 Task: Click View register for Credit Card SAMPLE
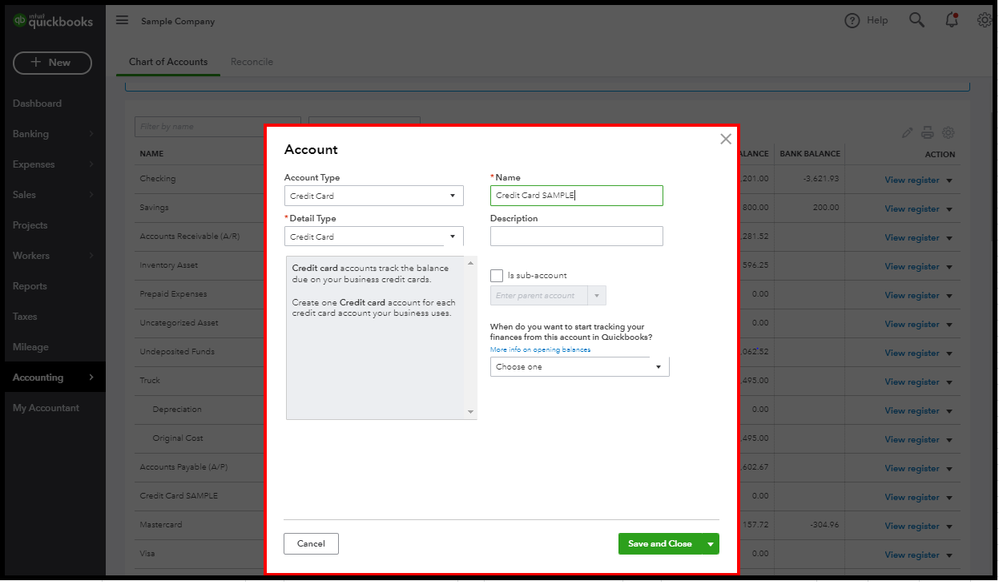tap(912, 497)
